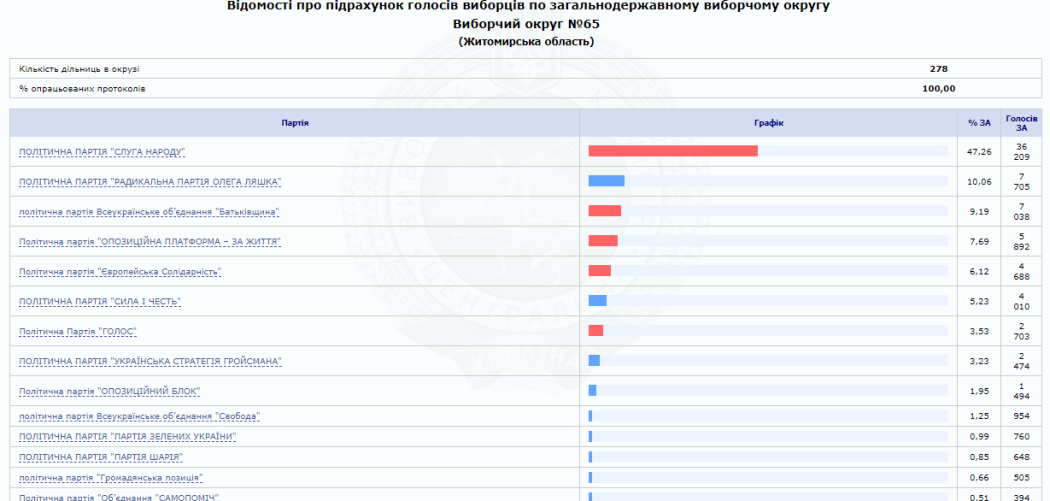The height and width of the screenshot is (501, 1050).
Task: Click the "Батьківщина" party link
Action: point(149,212)
